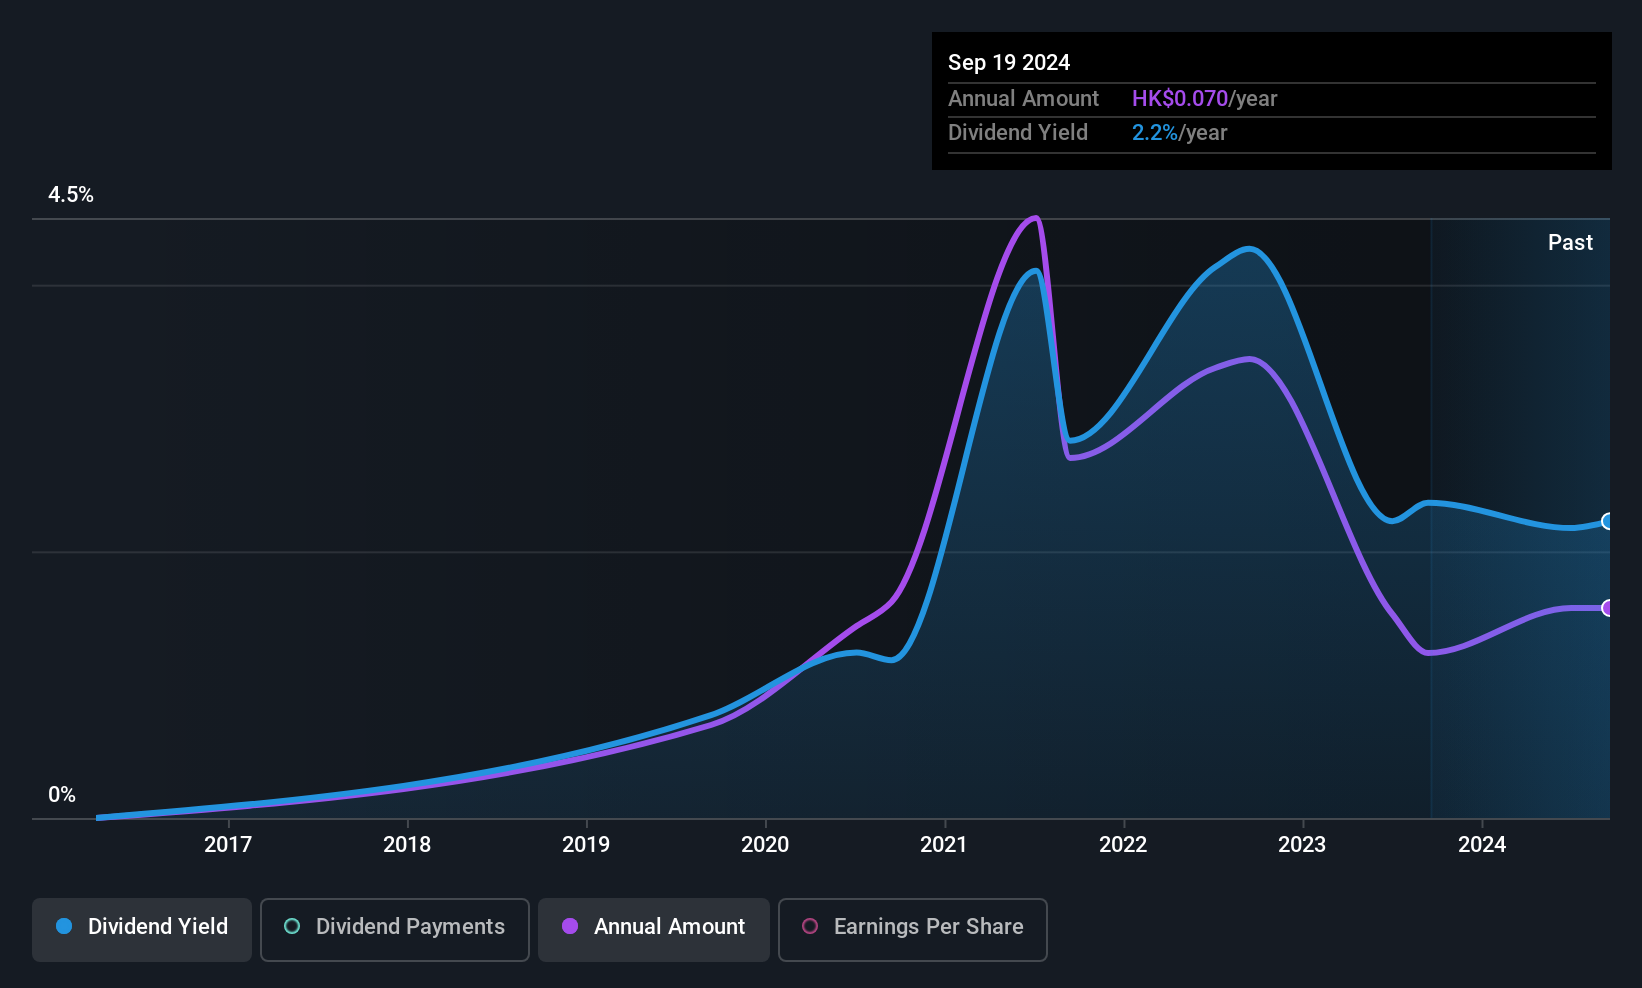Enable the Dividend Payments series label
1642x988 pixels.
(410, 926)
